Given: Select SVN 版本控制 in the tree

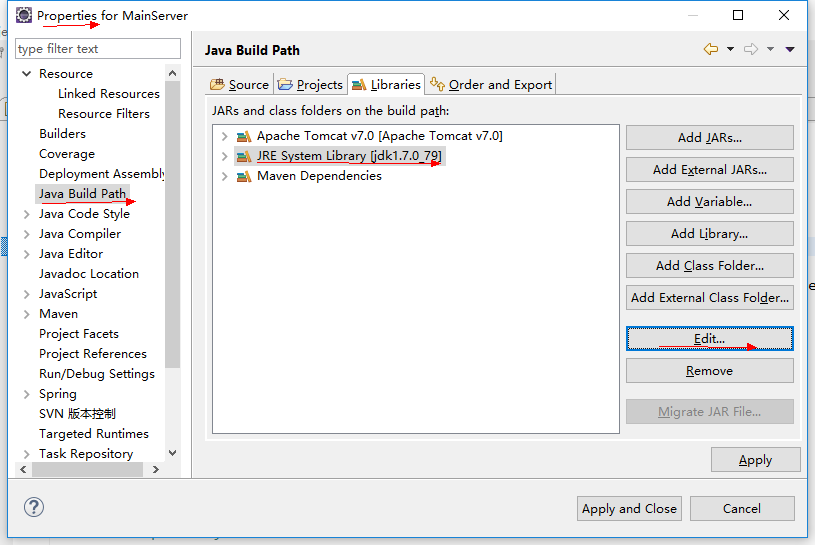Looking at the screenshot, I should 77,414.
